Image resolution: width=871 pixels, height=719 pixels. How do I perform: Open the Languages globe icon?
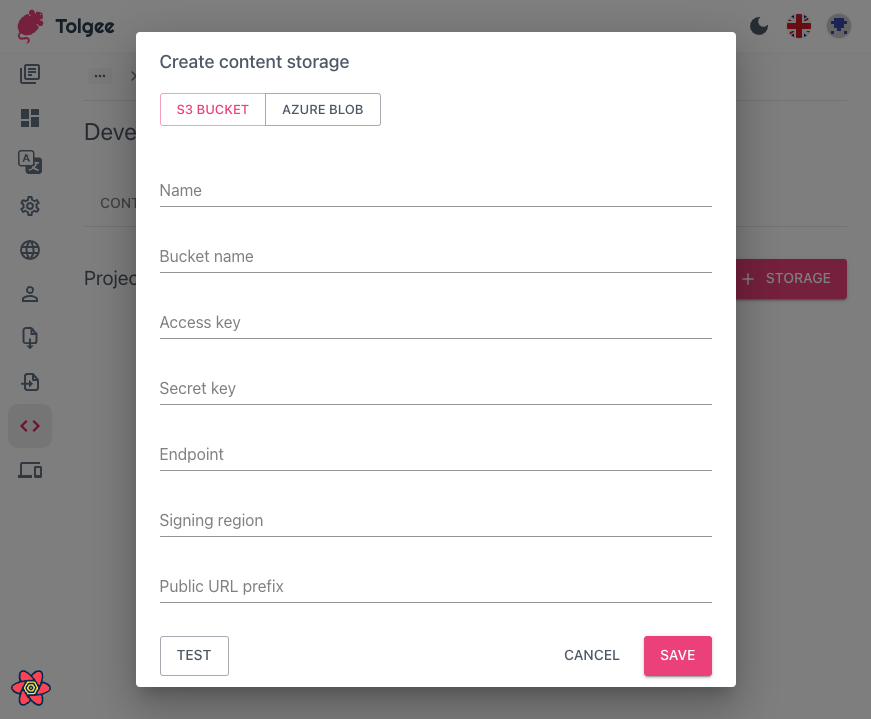30,250
